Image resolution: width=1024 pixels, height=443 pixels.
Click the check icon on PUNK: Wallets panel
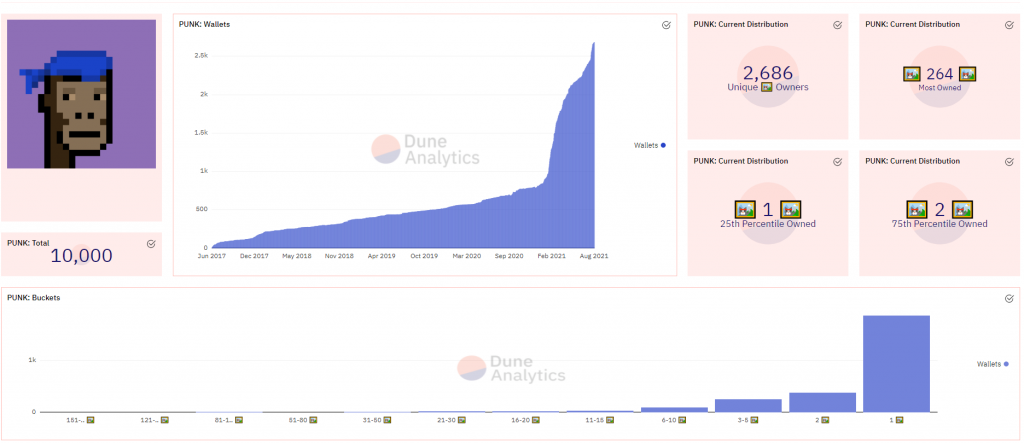[x=666, y=25]
